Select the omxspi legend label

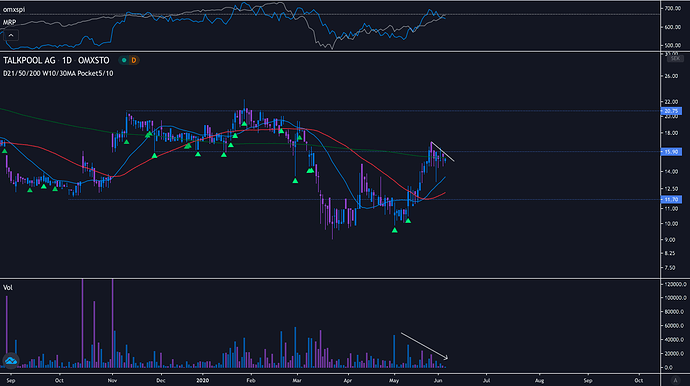point(14,9)
